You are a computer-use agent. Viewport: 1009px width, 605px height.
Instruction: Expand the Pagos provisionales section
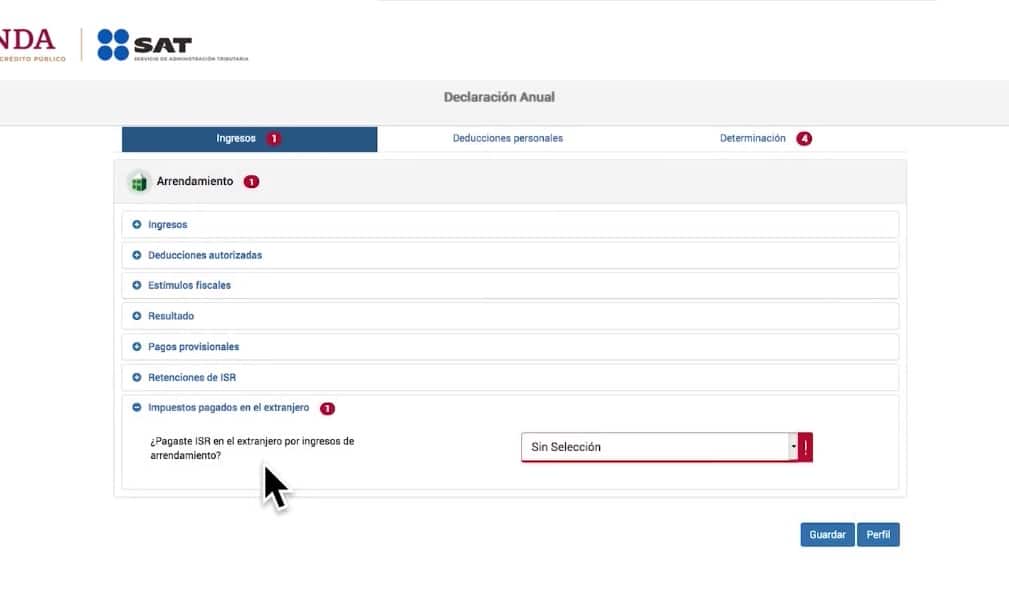[x=193, y=347]
